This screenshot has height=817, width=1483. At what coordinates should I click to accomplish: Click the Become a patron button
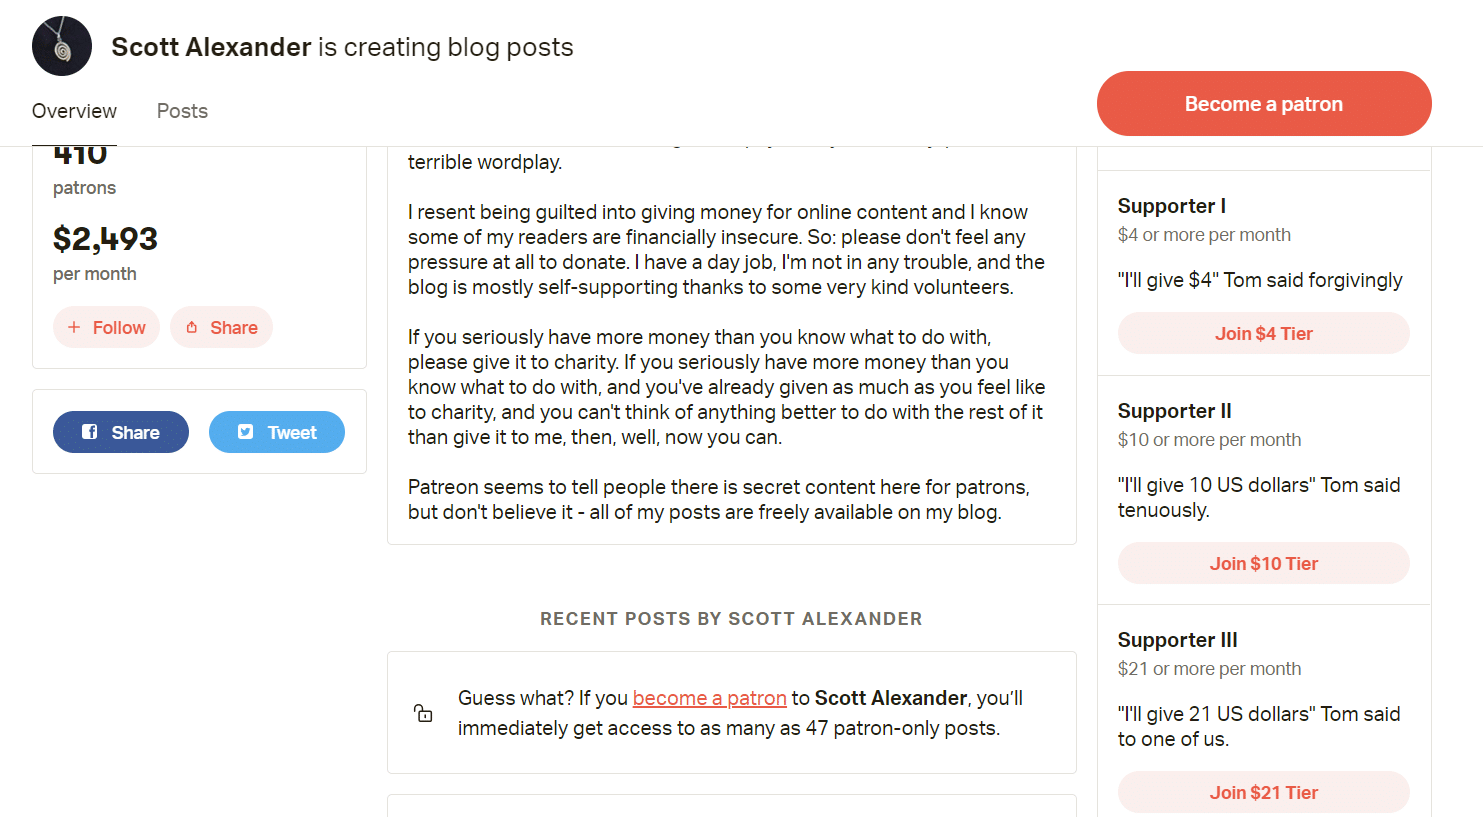(1263, 103)
